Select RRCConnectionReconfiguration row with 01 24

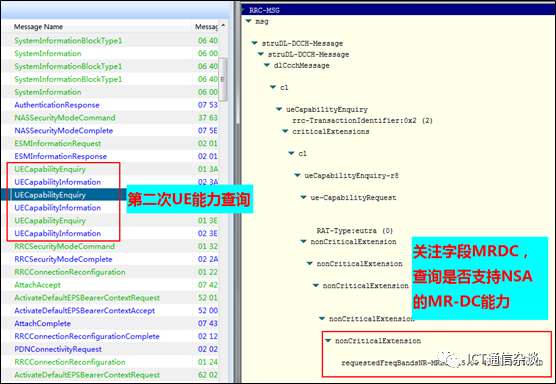coord(70,362)
